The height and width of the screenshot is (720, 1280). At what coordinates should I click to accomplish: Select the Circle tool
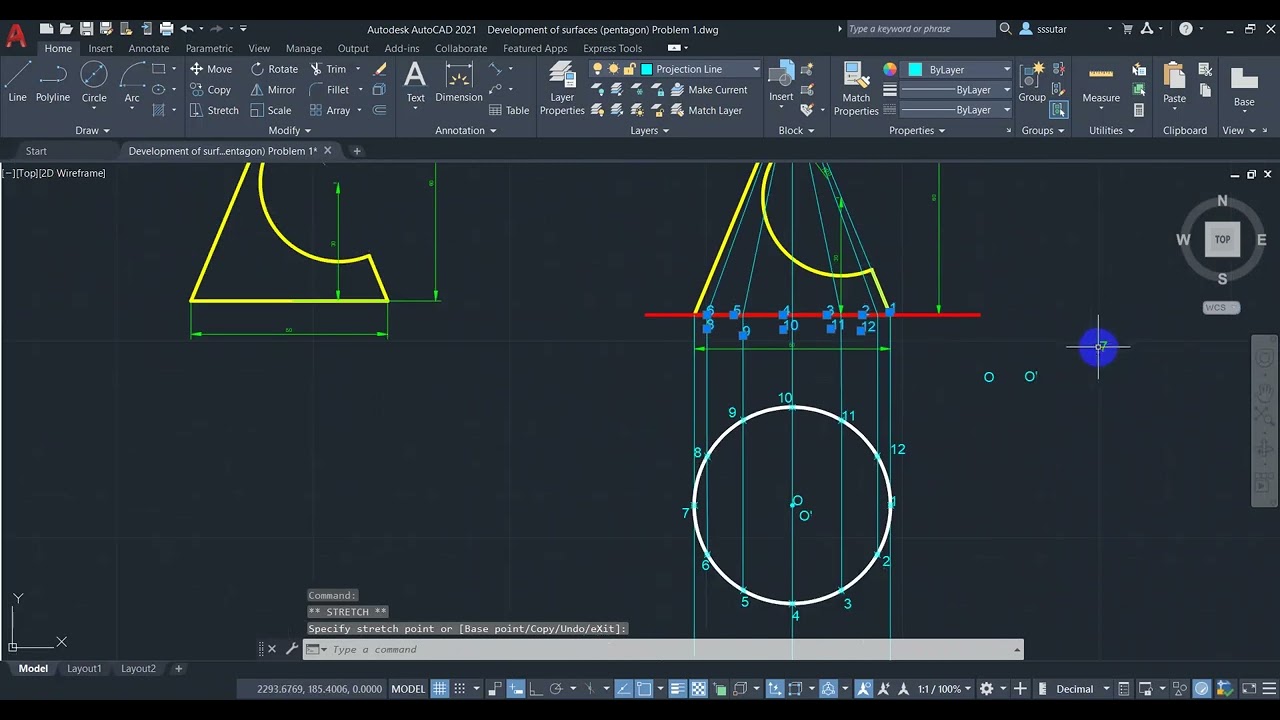point(94,82)
